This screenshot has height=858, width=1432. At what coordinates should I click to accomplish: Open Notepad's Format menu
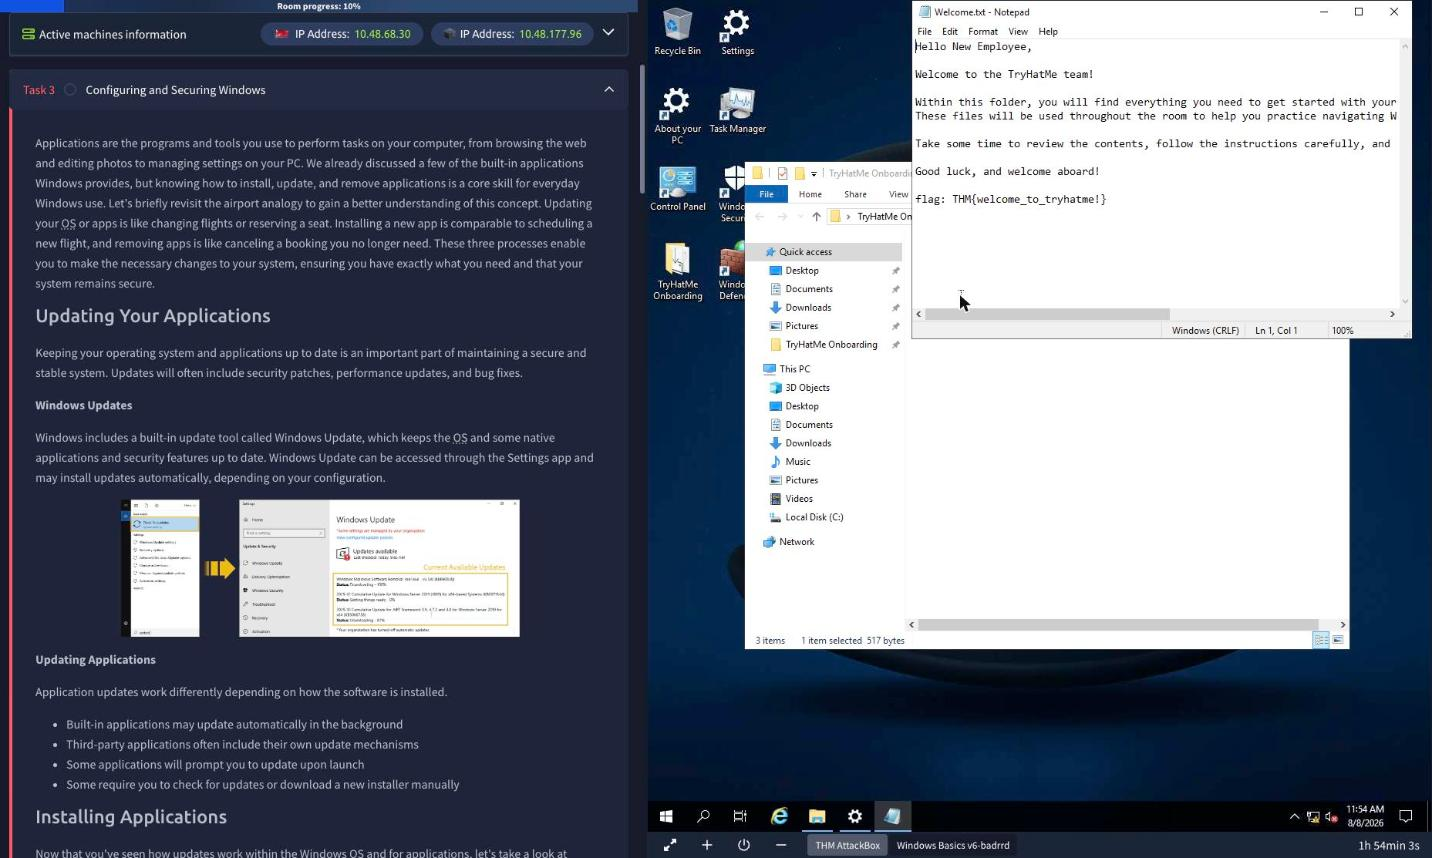tap(982, 31)
